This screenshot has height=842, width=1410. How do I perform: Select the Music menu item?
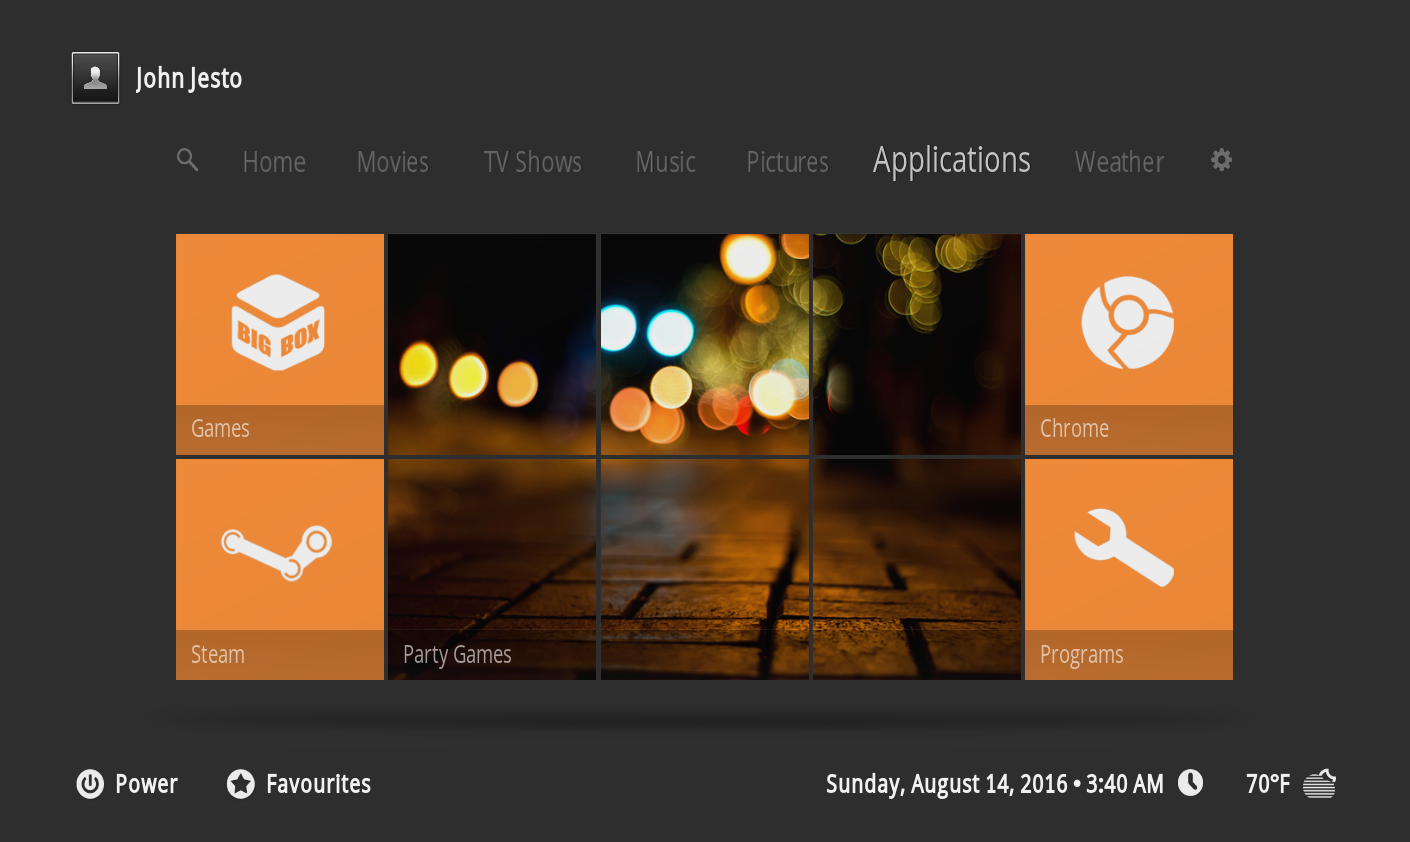coord(665,162)
